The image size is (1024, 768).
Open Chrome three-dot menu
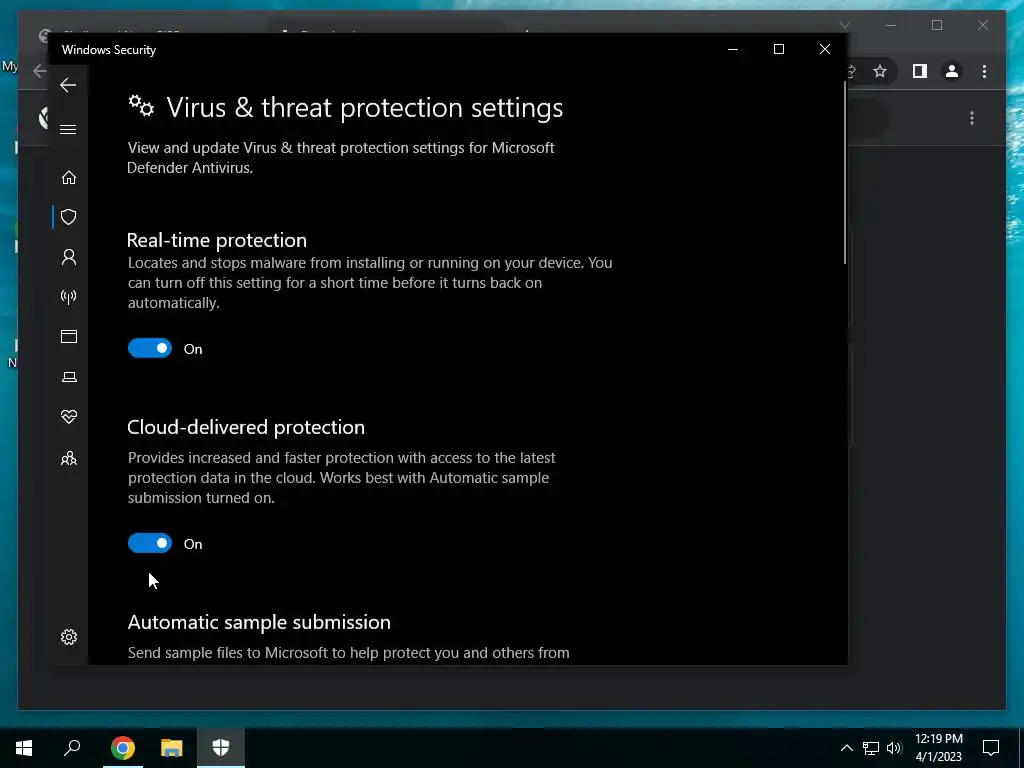click(984, 71)
